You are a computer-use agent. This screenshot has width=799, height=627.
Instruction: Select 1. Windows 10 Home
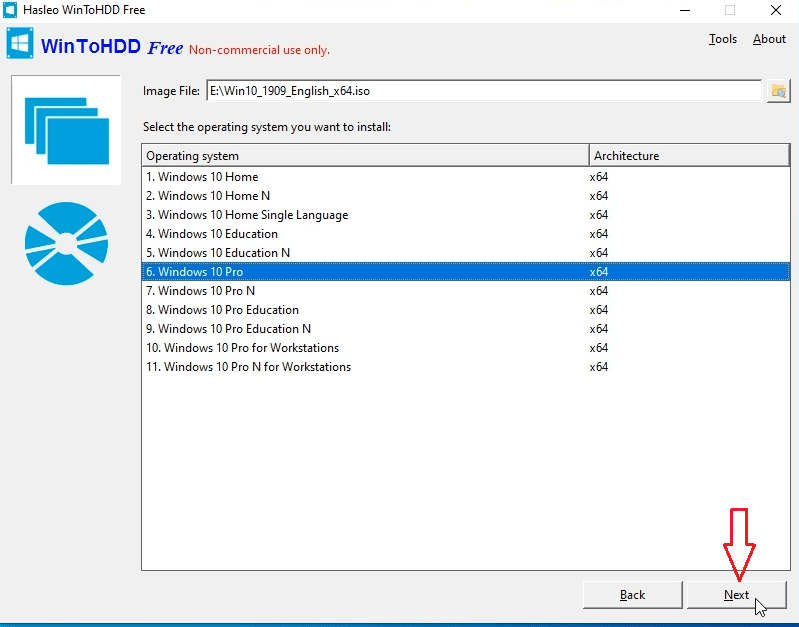466,177
